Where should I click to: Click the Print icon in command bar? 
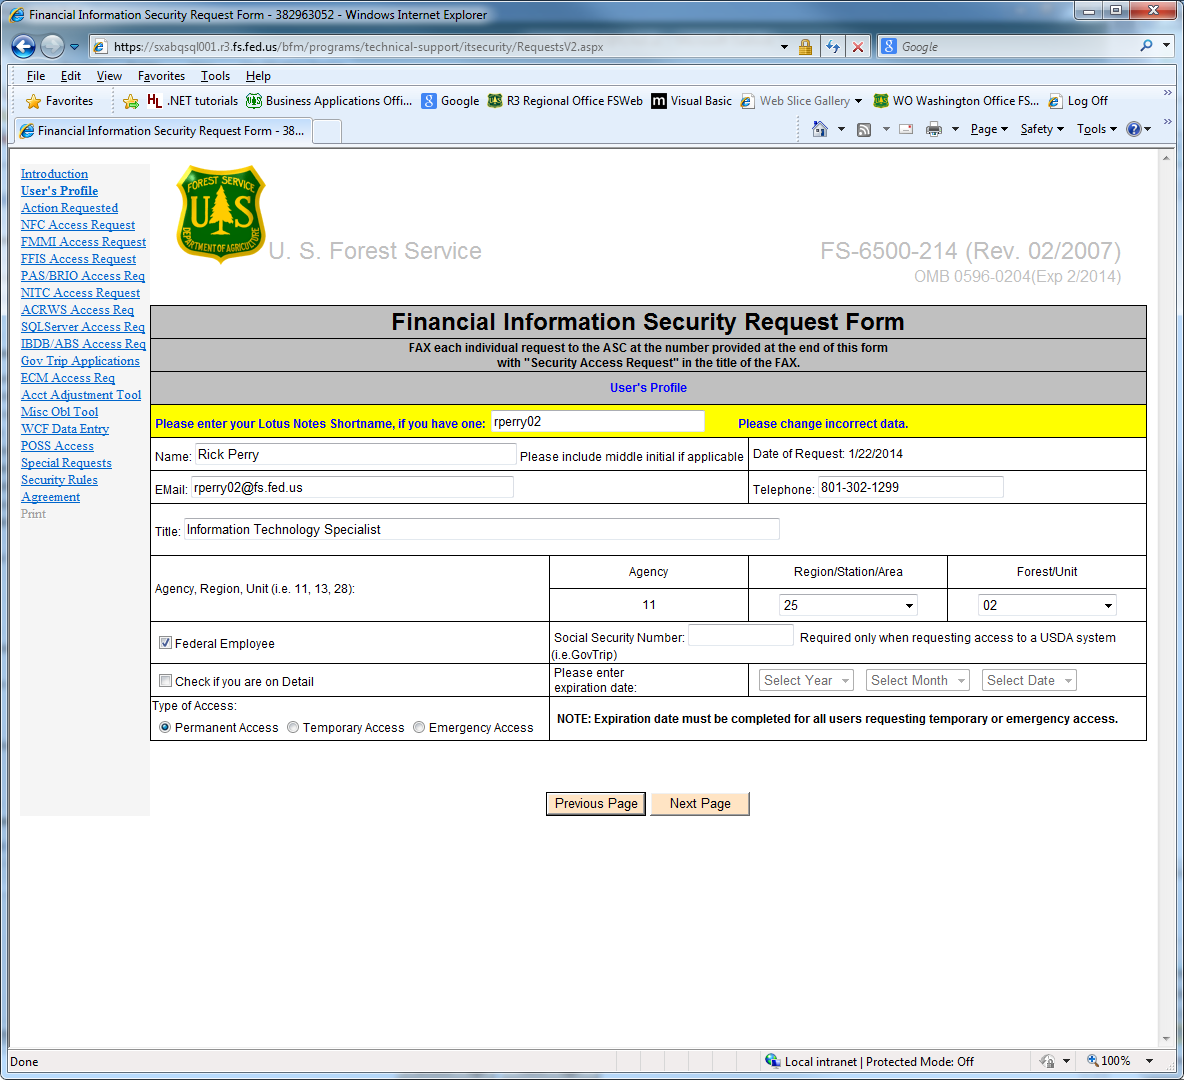click(934, 129)
